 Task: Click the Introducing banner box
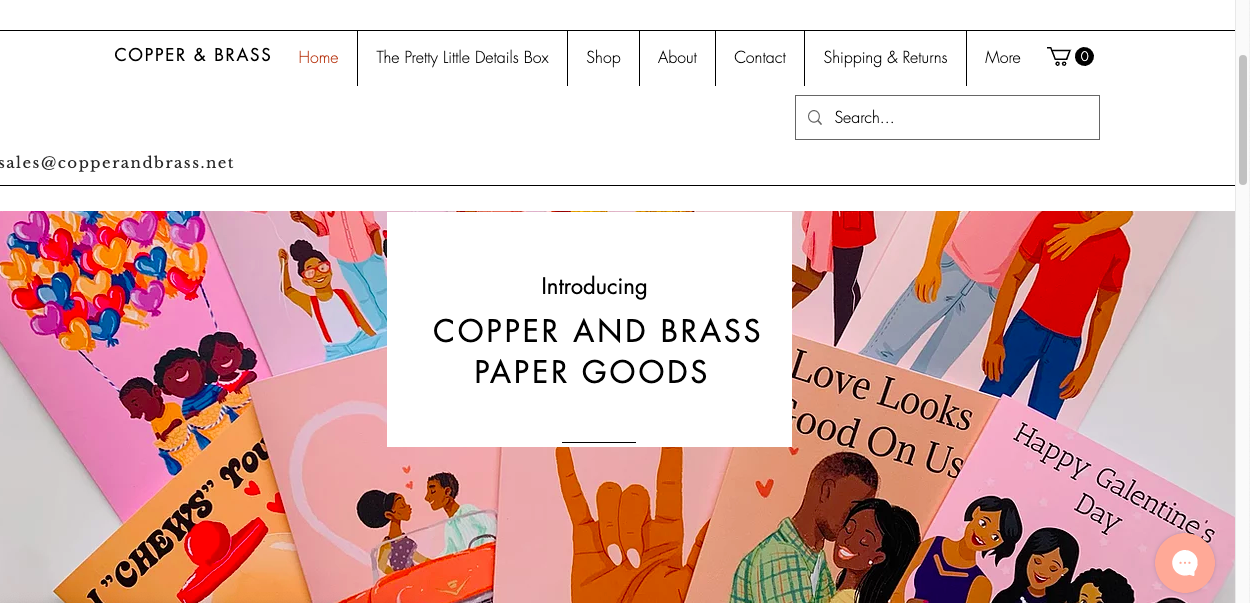pyautogui.click(x=589, y=329)
